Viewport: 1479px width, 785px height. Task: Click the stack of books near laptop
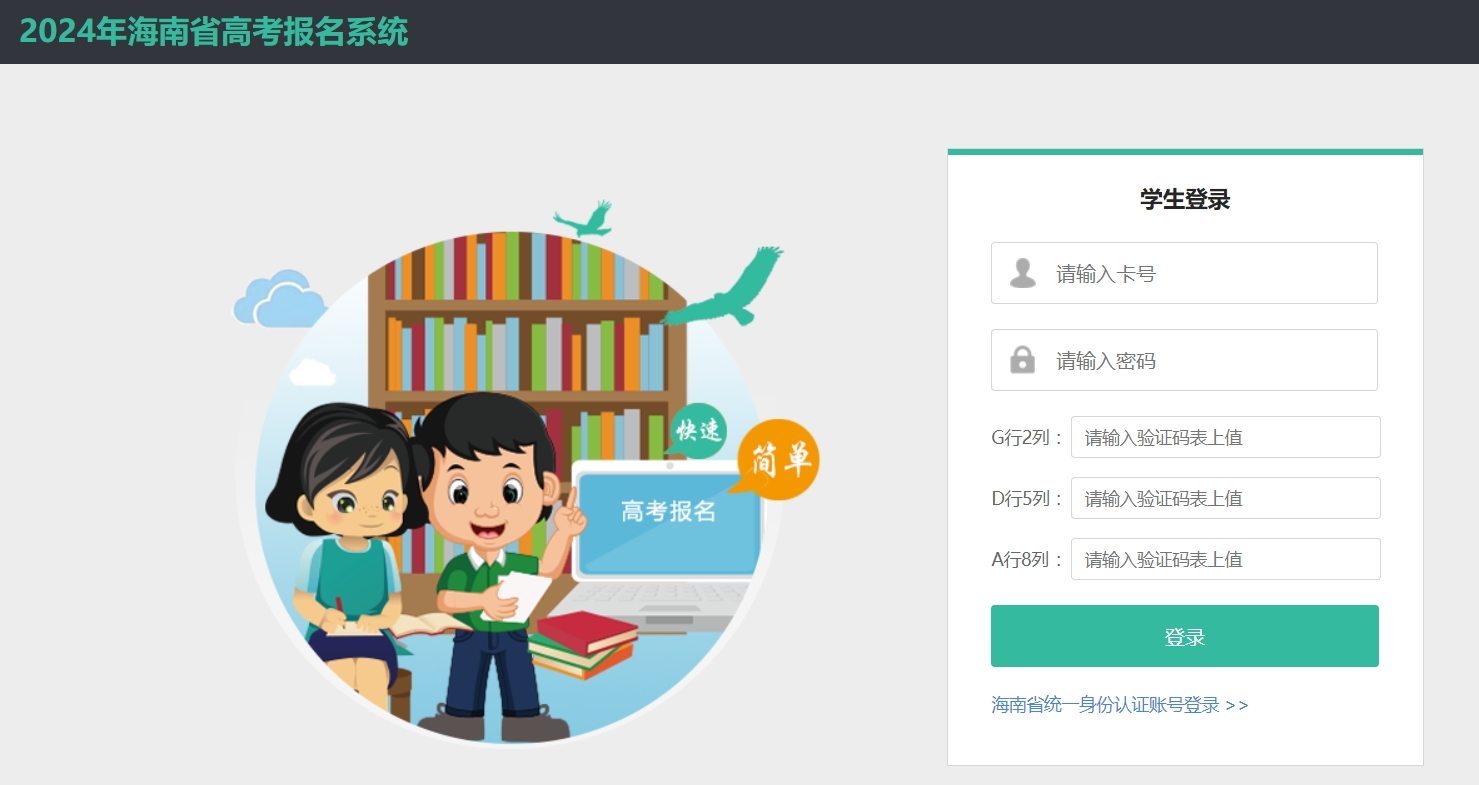pyautogui.click(x=583, y=645)
